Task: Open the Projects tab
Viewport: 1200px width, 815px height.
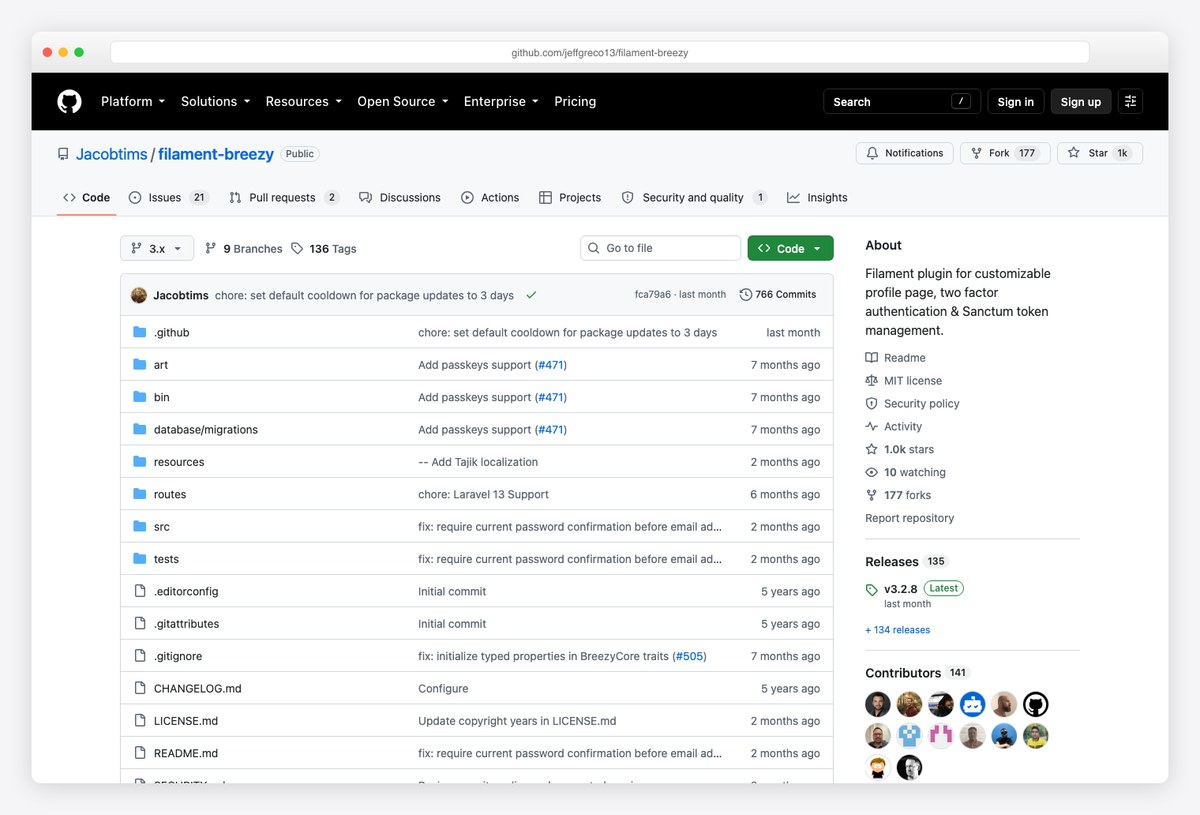Action: click(570, 198)
